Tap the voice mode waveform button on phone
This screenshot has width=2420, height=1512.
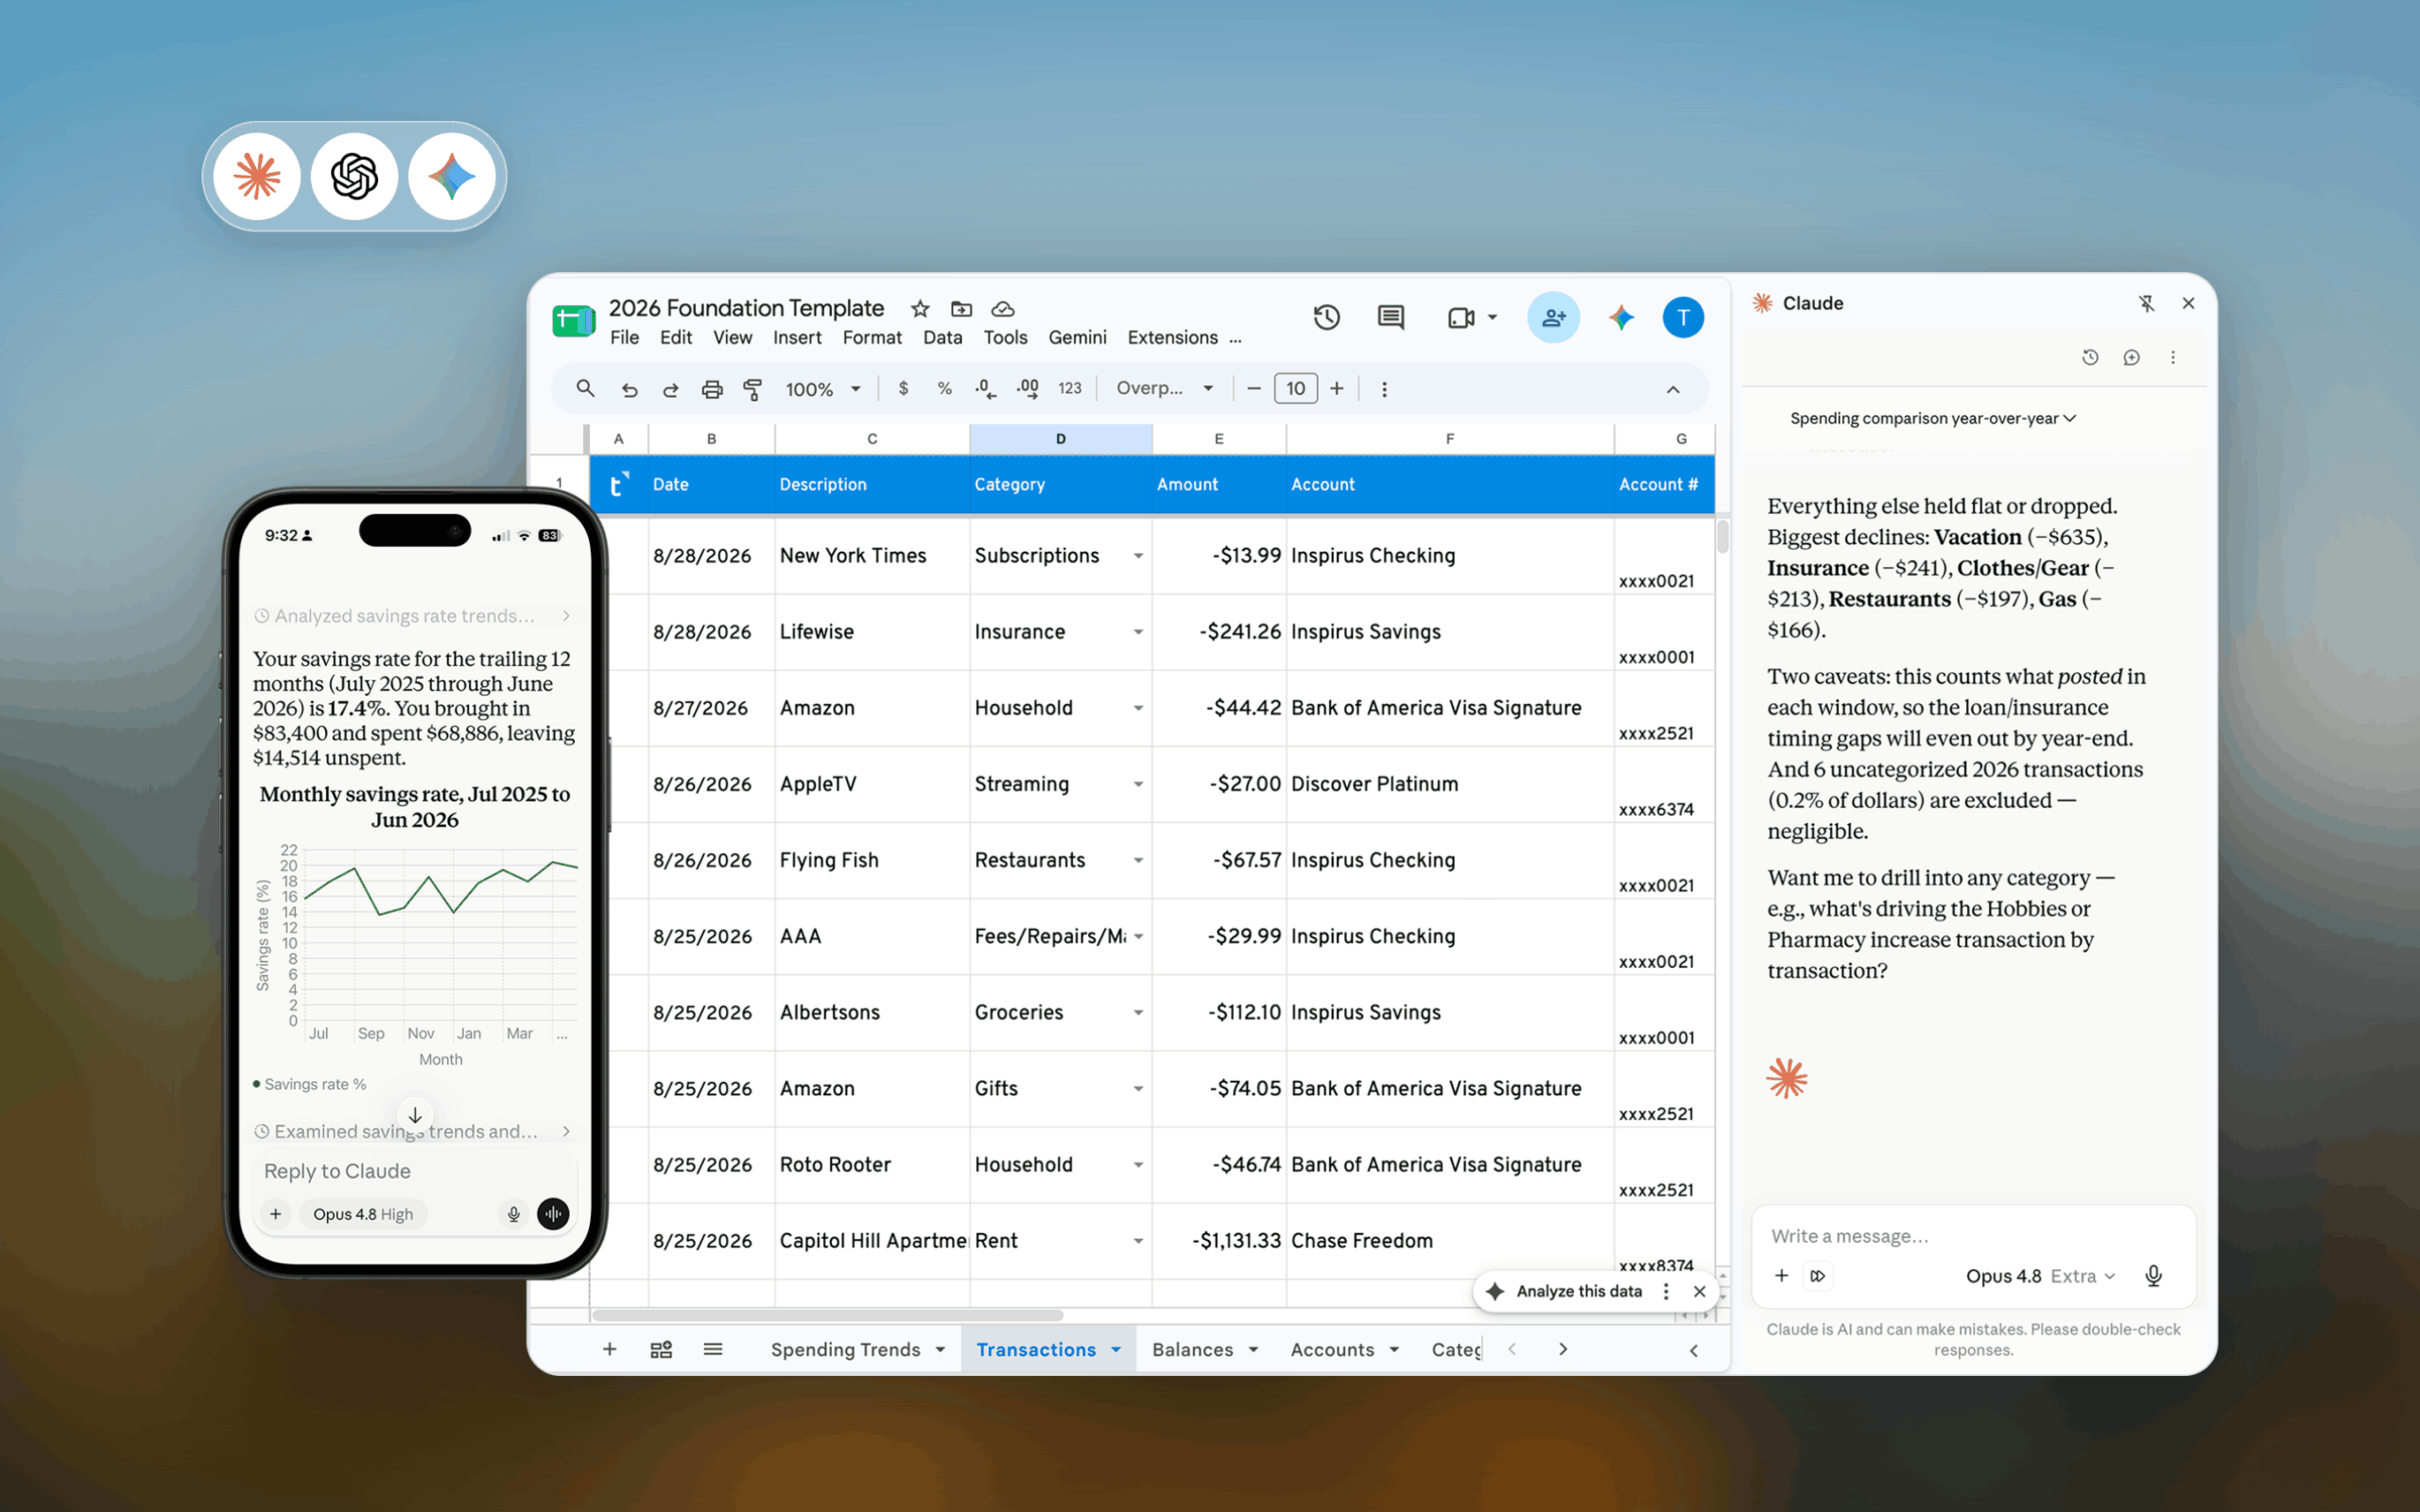(x=553, y=1214)
